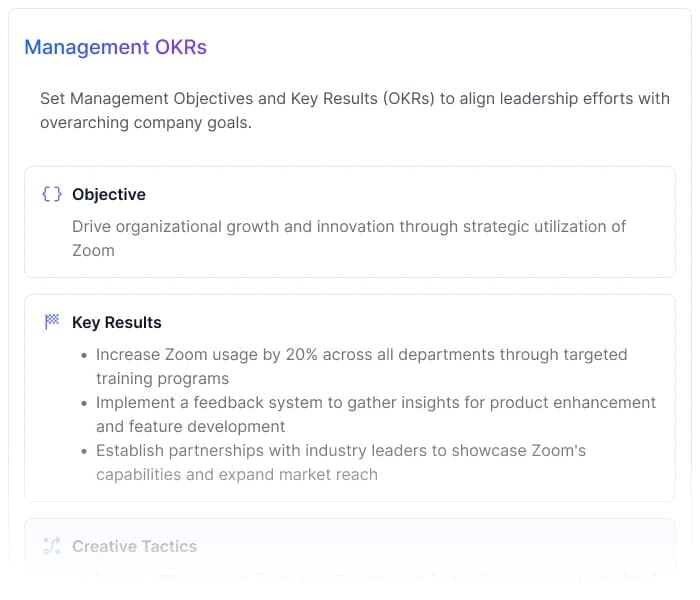Image resolution: width=700 pixels, height=600 pixels.
Task: Click the bullet before 'Increase Zoom usage'
Action: pos(84,355)
